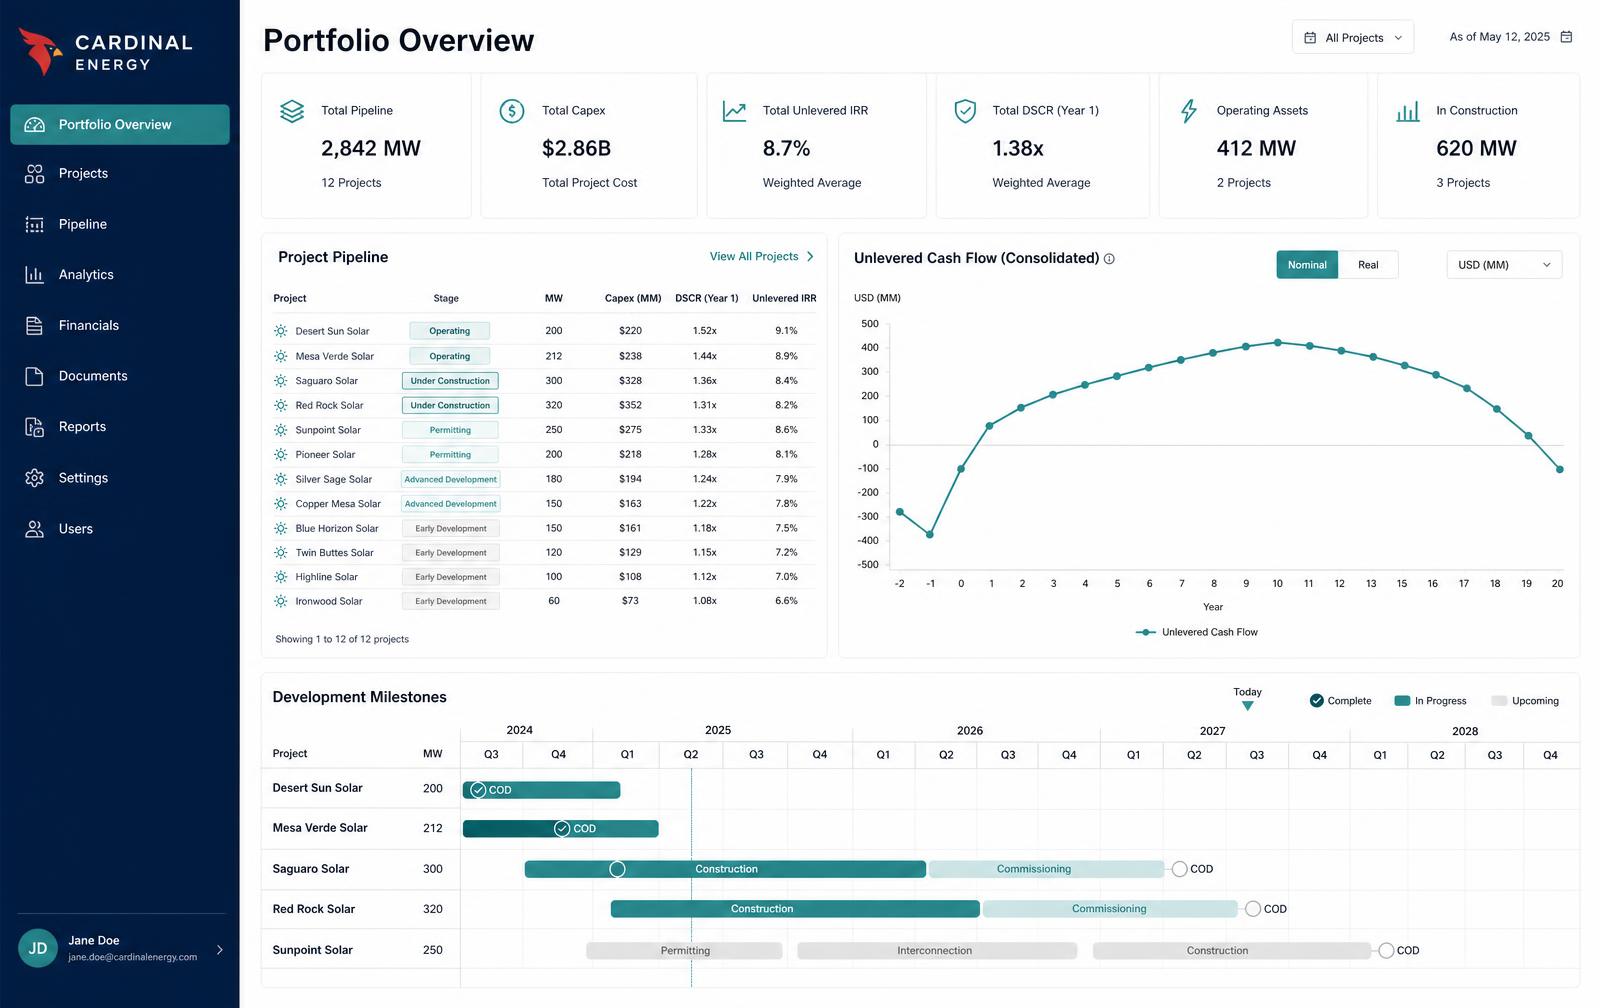The height and width of the screenshot is (1008, 1600).
Task: Open the USD (MM) currency dropdown
Action: click(1504, 265)
